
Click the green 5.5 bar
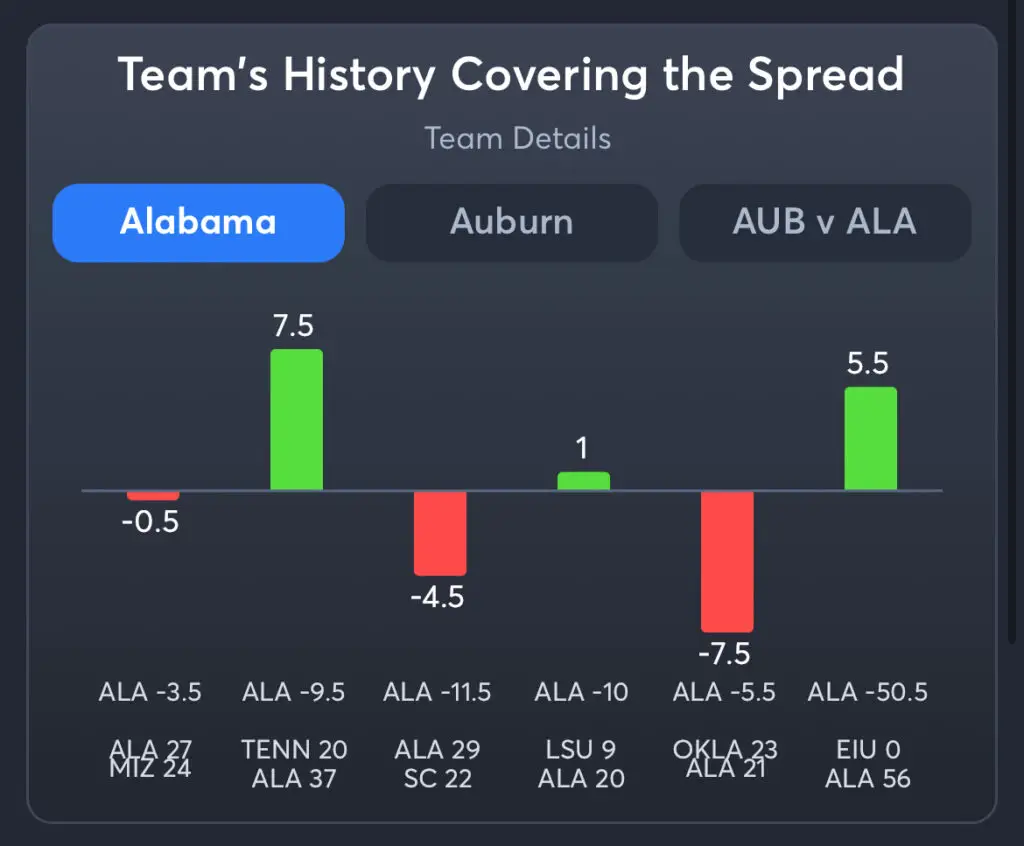869,438
